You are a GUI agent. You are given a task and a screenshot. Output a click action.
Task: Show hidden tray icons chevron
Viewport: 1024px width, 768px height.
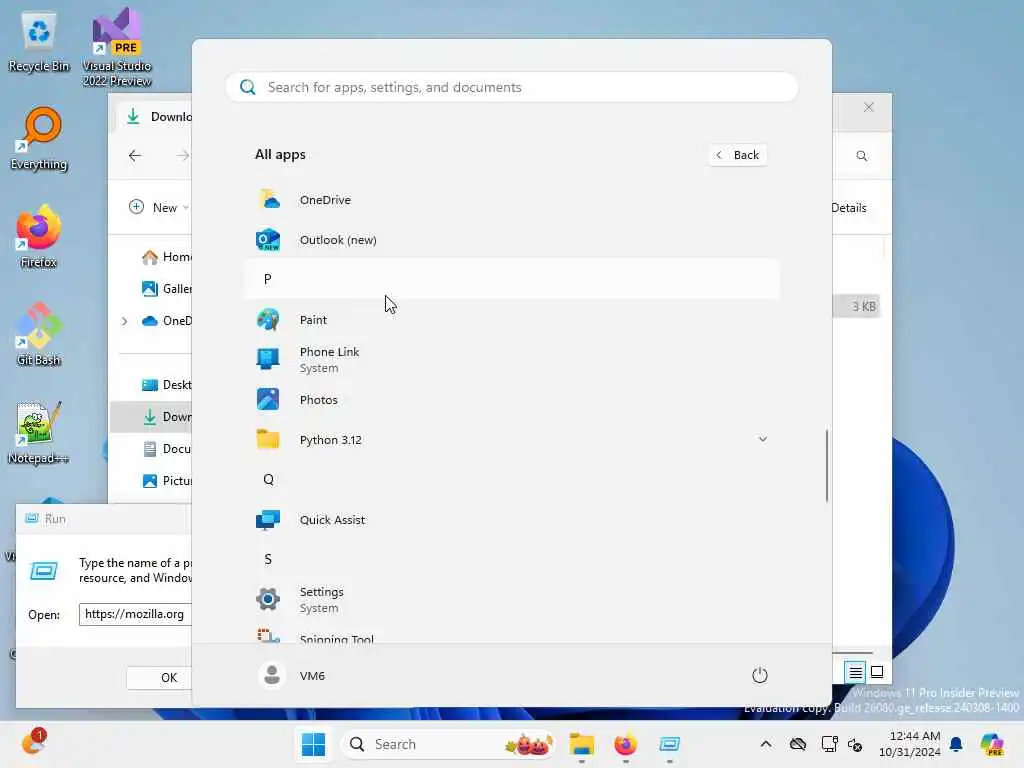tap(766, 744)
